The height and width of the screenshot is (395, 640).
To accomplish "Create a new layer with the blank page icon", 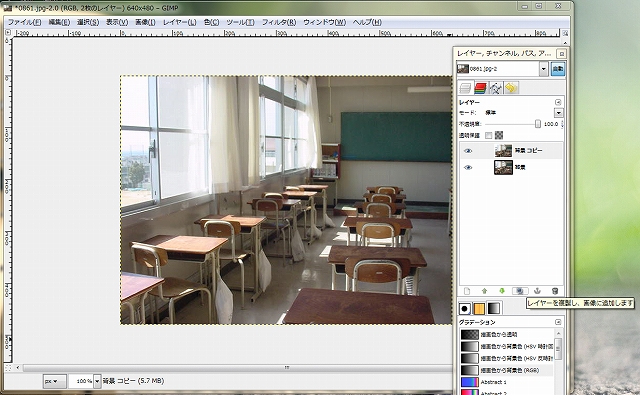I will point(467,291).
